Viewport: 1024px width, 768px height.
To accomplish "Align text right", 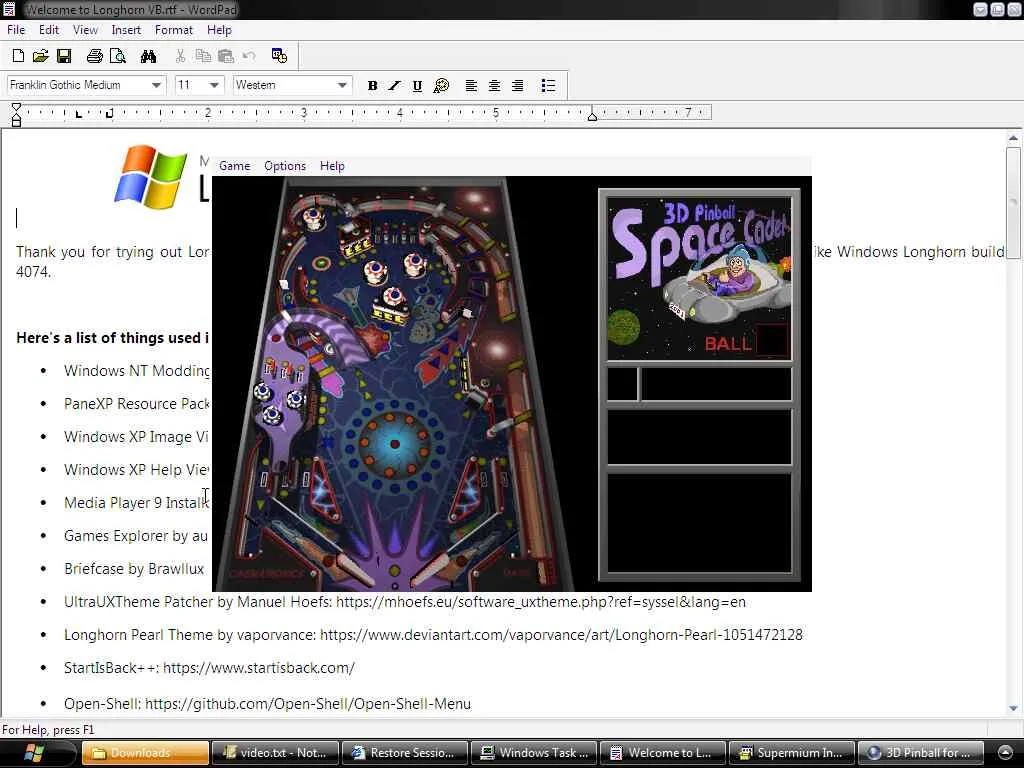I will tap(517, 86).
